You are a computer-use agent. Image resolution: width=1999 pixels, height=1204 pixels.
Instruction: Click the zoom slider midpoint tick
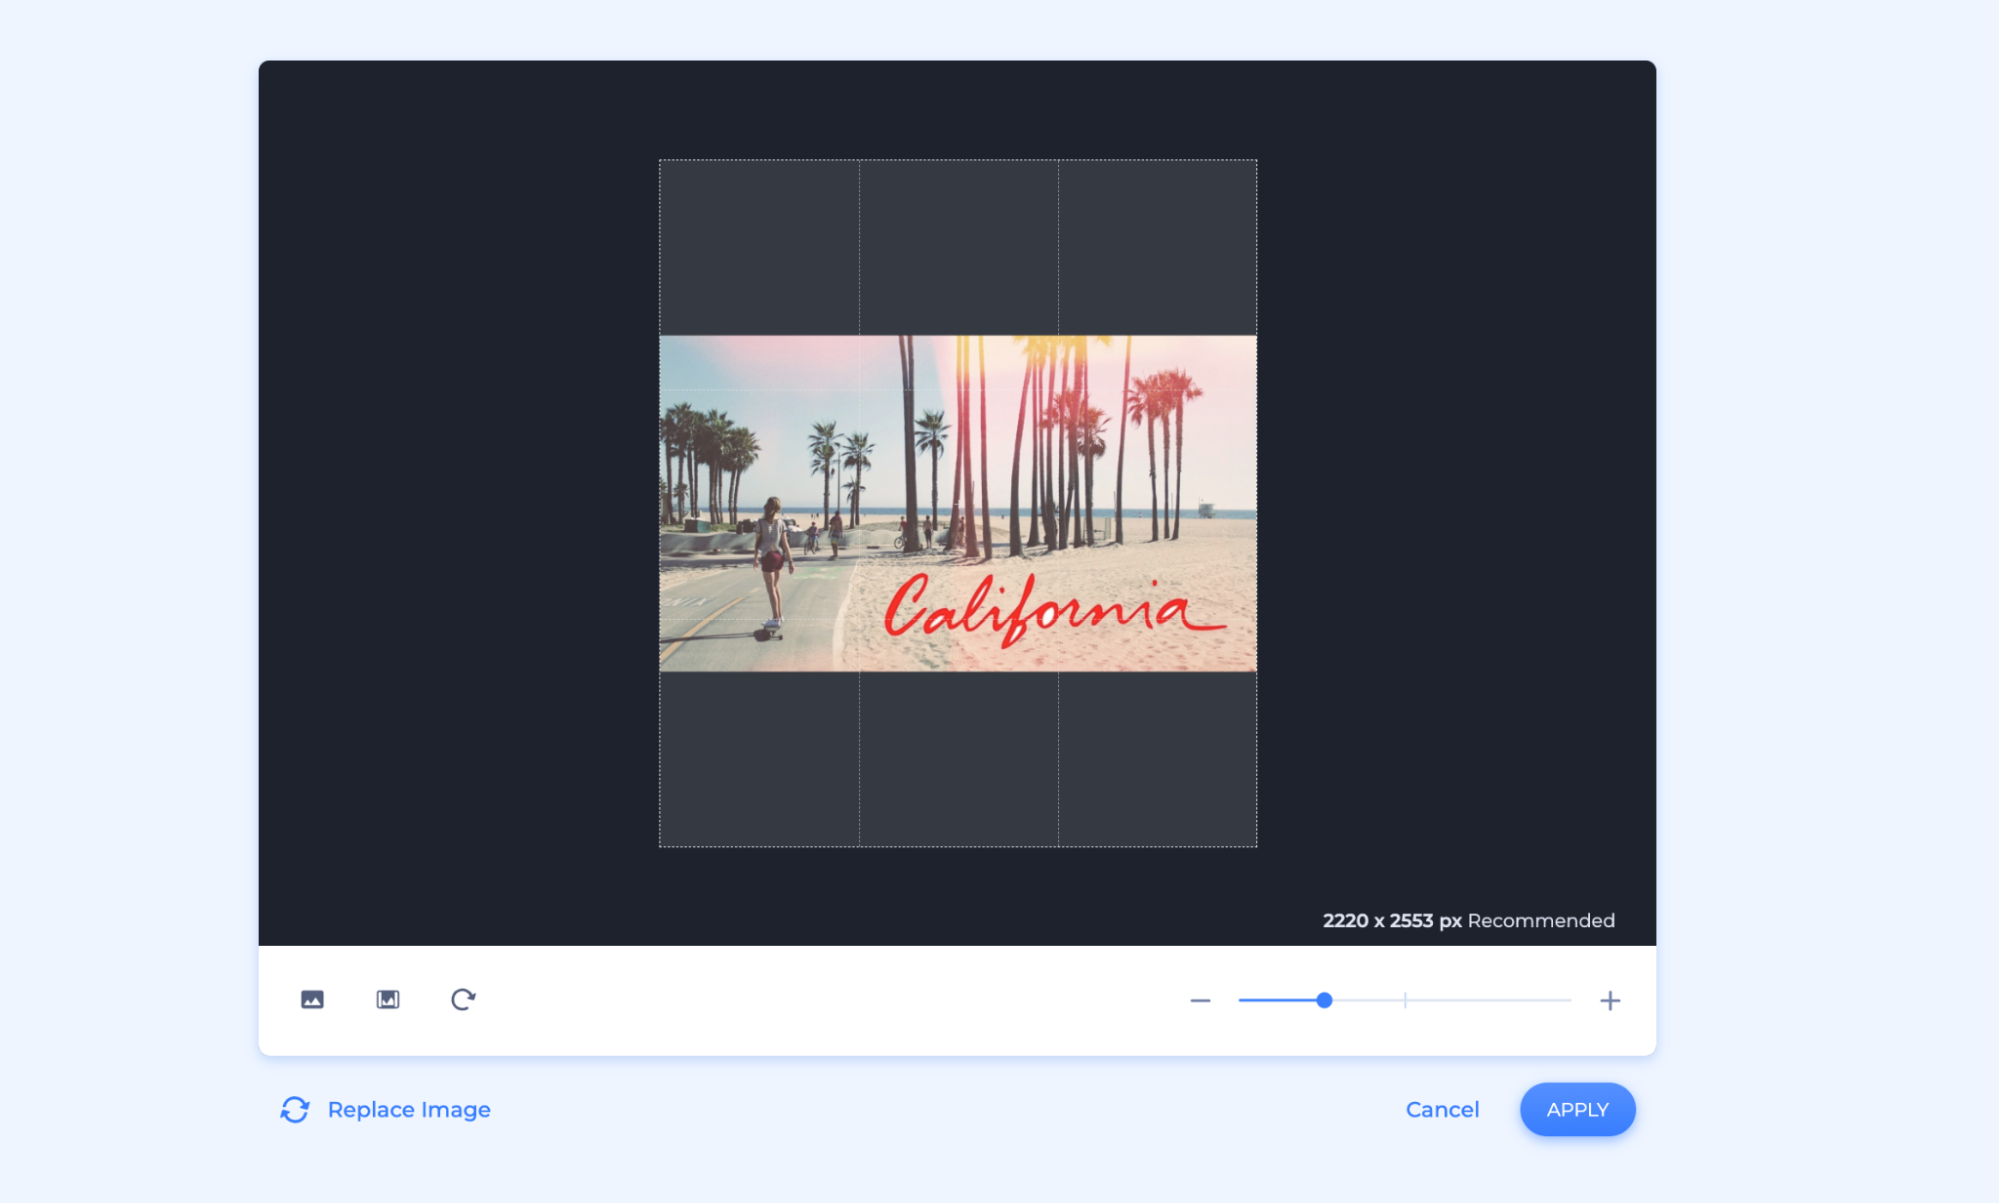[x=1405, y=1000]
